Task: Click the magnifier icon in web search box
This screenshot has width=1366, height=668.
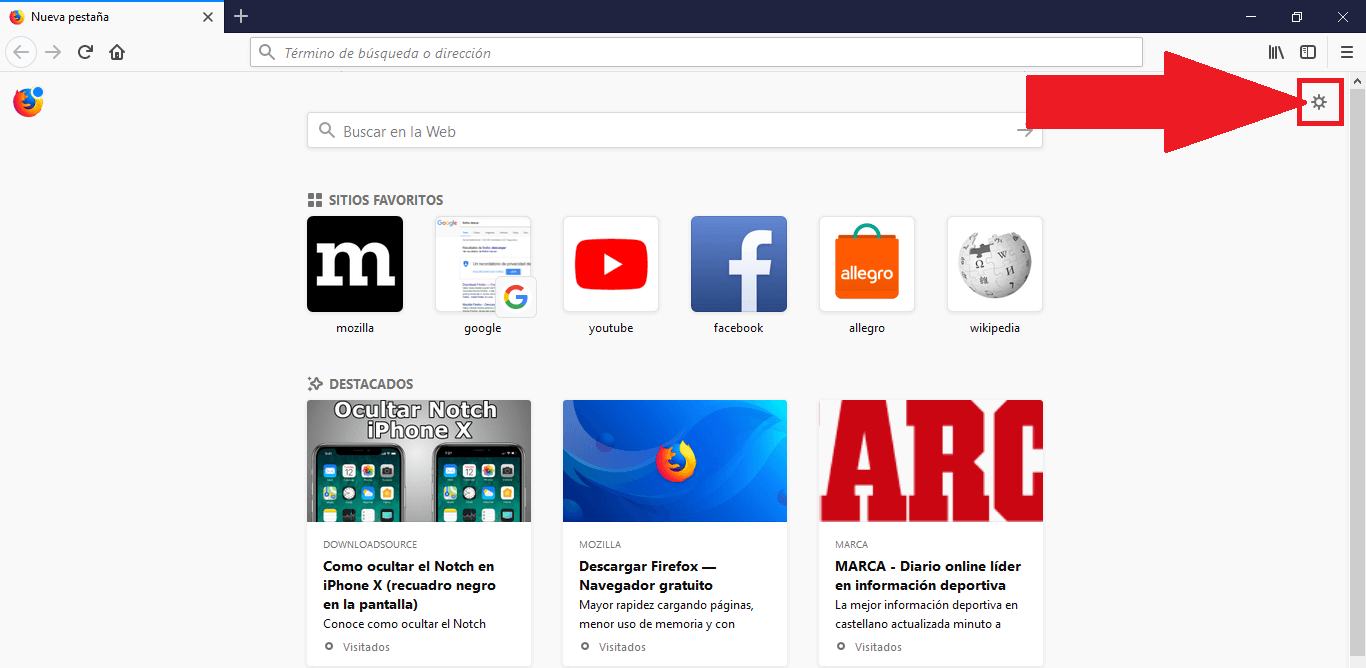Action: tap(326, 131)
